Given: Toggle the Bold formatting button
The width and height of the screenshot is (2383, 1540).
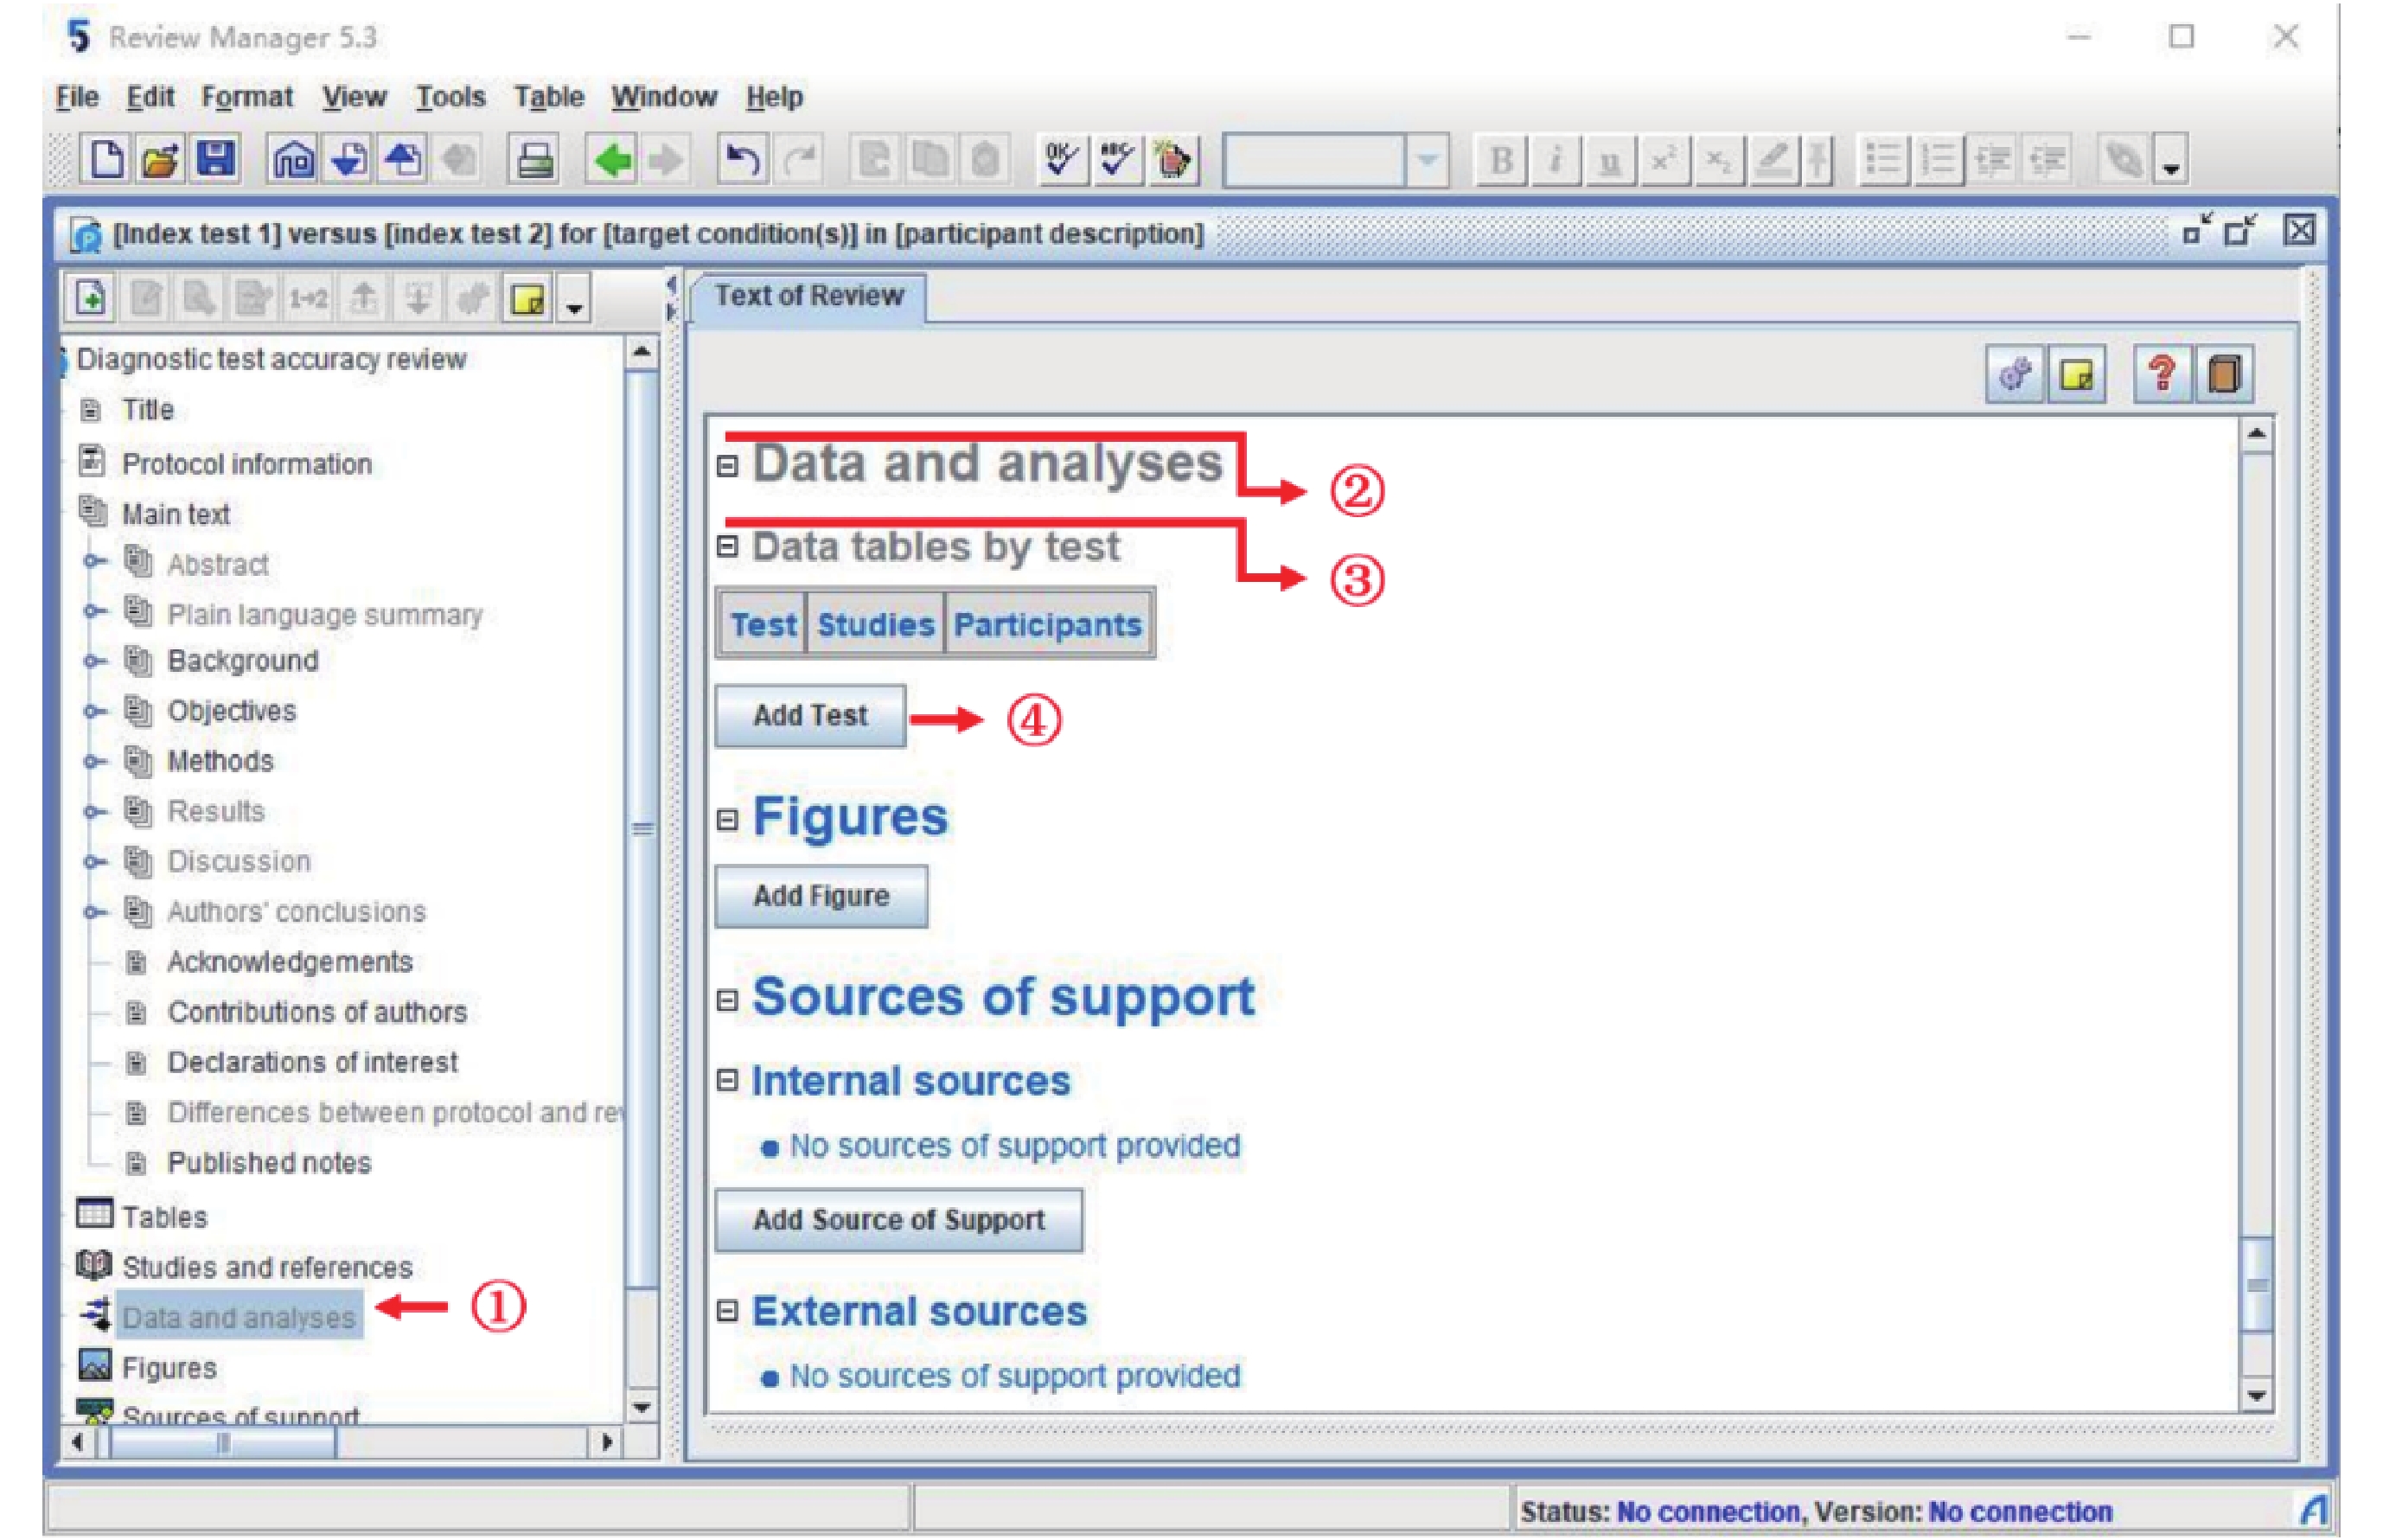Looking at the screenshot, I should pos(1500,160).
